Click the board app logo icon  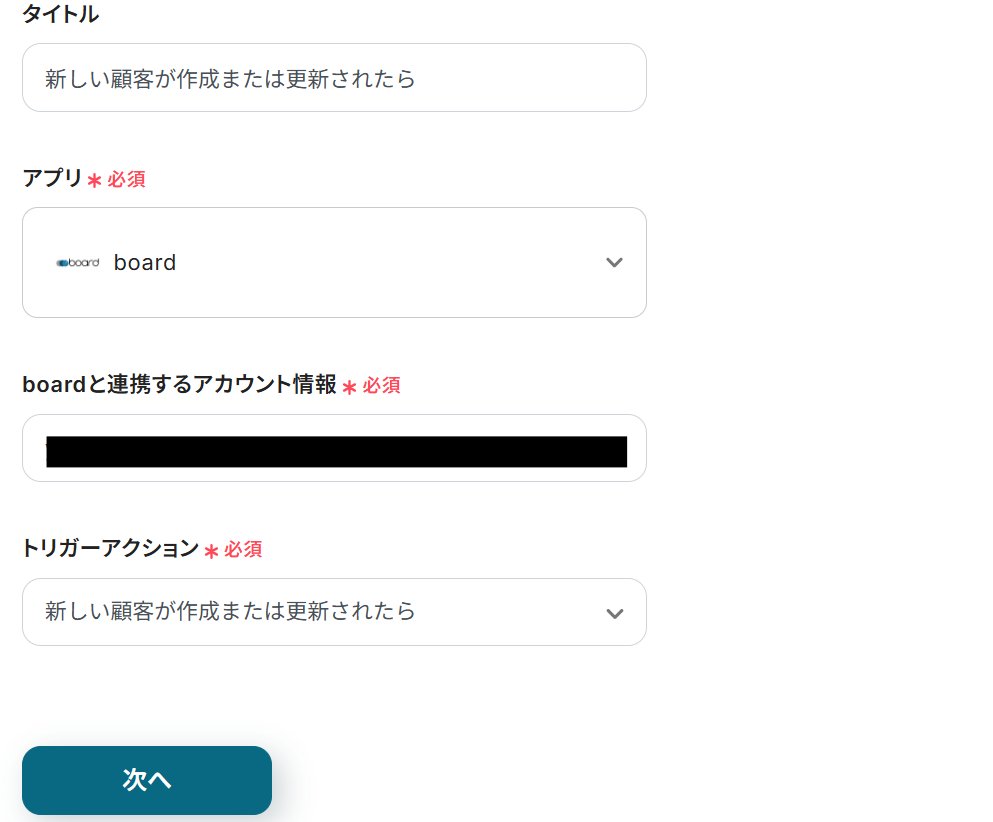point(78,262)
